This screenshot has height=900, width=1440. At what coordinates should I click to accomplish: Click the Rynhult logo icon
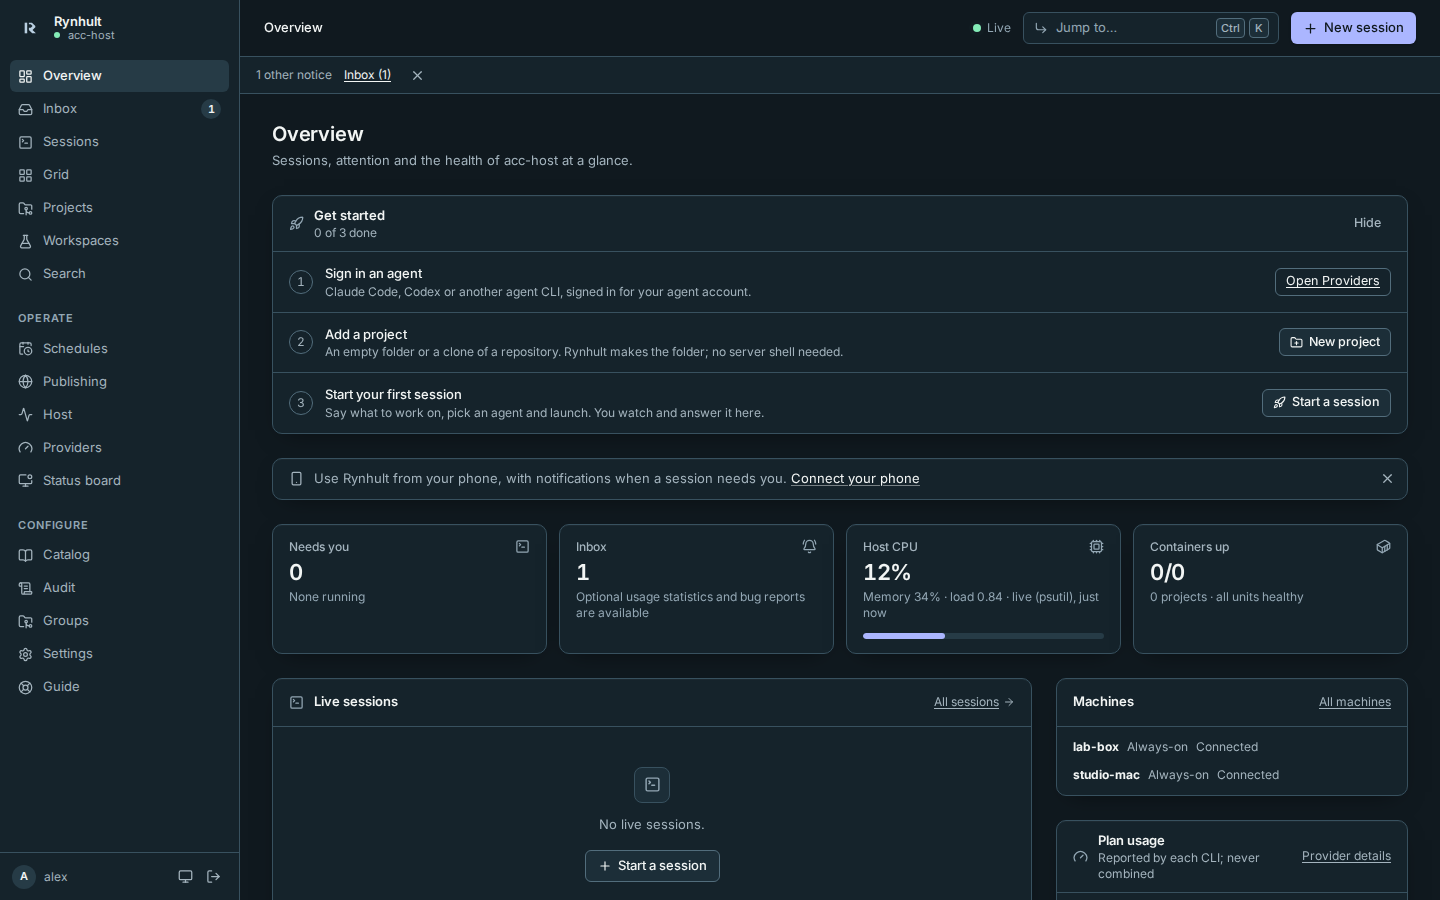(x=30, y=28)
